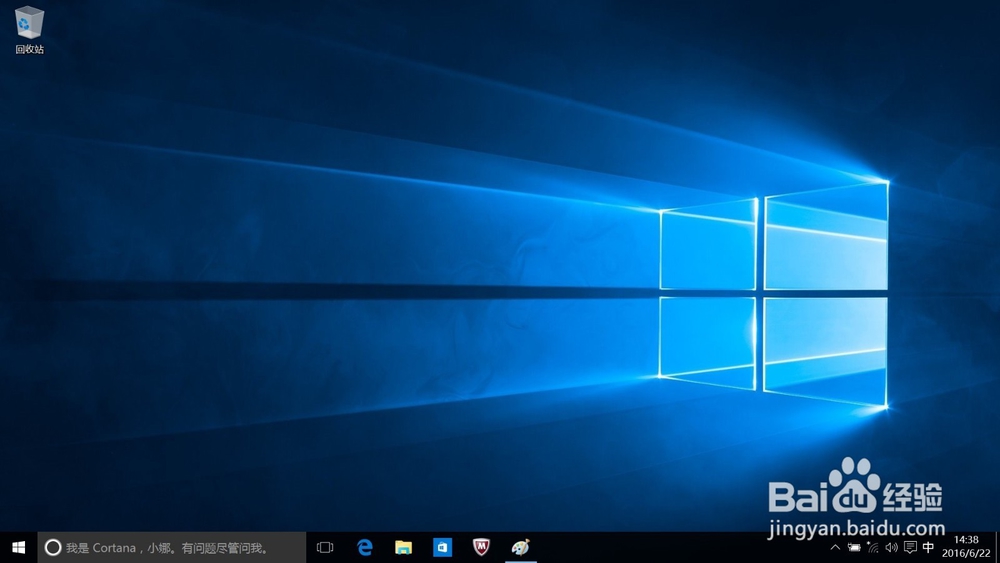This screenshot has height=563, width=1000.
Task: Open File Explorer from taskbar
Action: (x=403, y=547)
